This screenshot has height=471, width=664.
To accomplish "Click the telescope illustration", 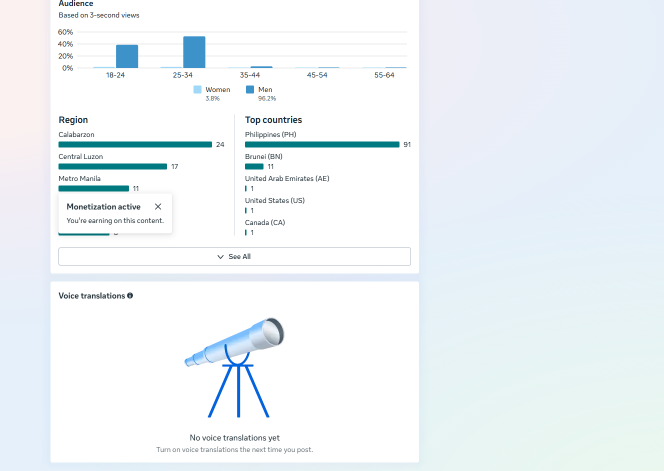I will (234, 368).
